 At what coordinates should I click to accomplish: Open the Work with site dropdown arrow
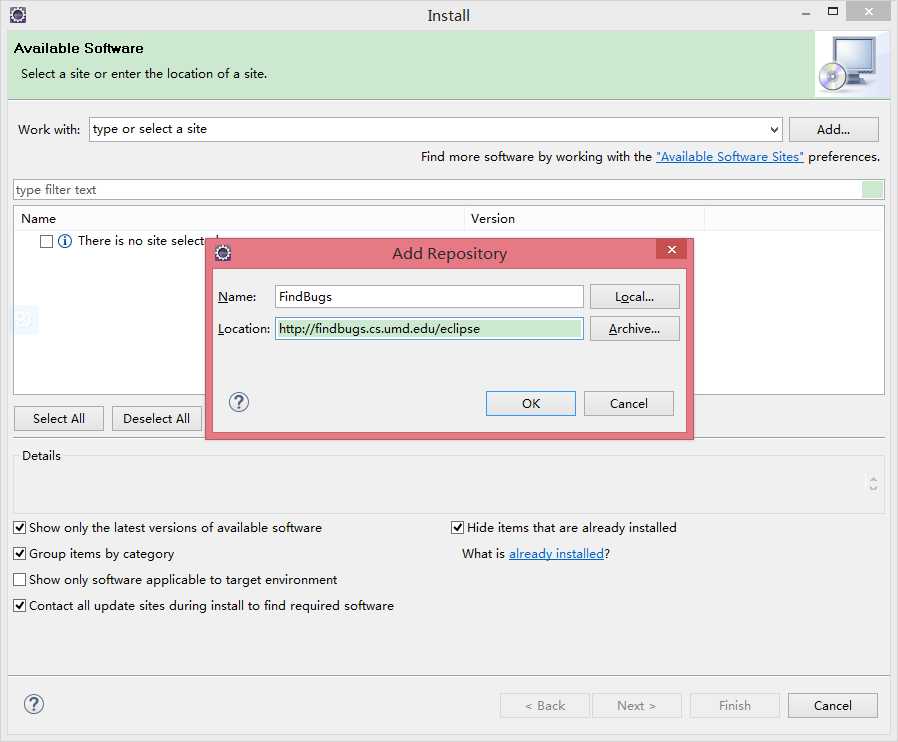click(774, 129)
